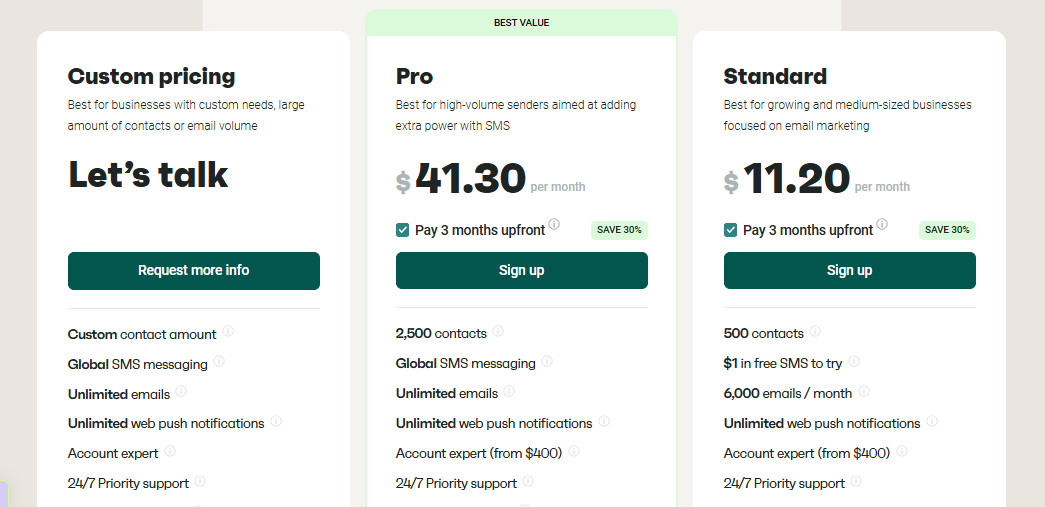Click Pro plan Account expert (from $400) text
This screenshot has width=1045, height=507.
pos(479,454)
